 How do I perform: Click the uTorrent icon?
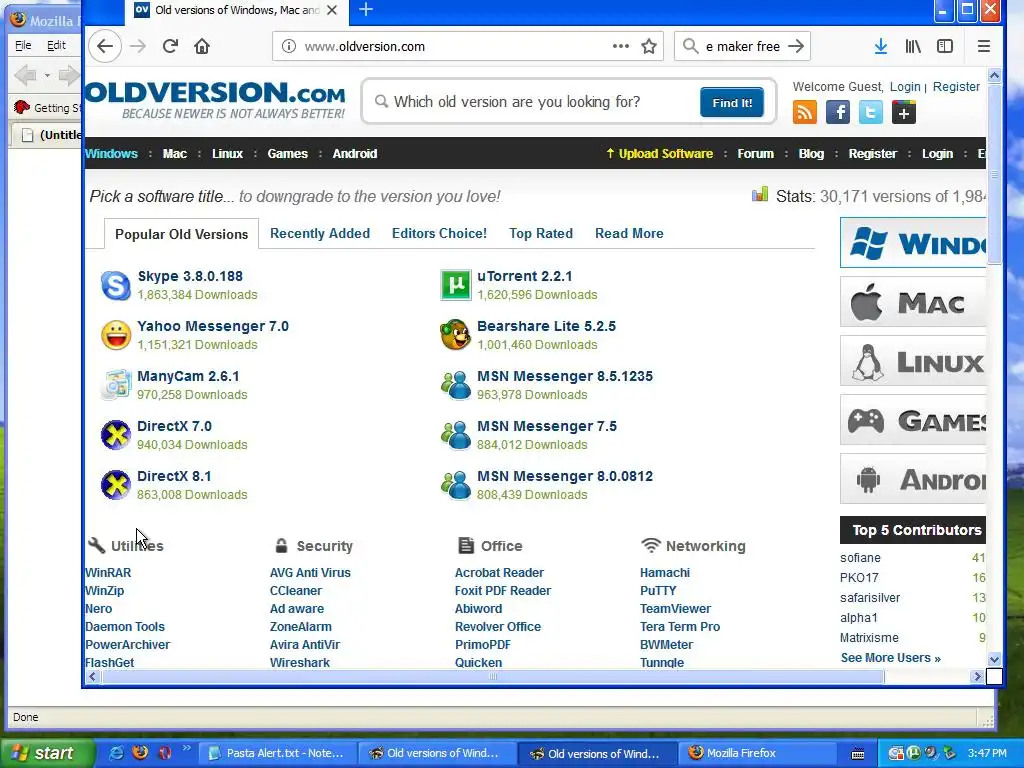click(x=456, y=285)
